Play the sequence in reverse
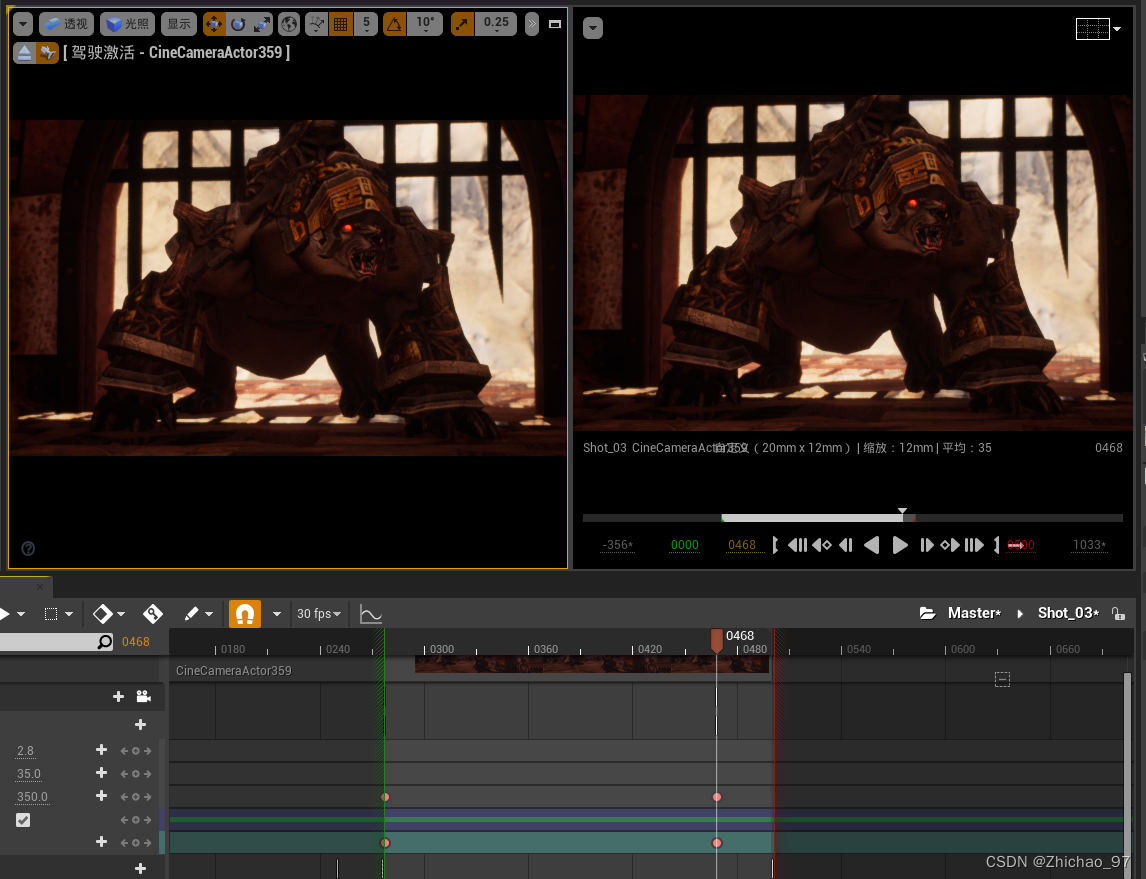Image resolution: width=1146 pixels, height=879 pixels. (871, 545)
